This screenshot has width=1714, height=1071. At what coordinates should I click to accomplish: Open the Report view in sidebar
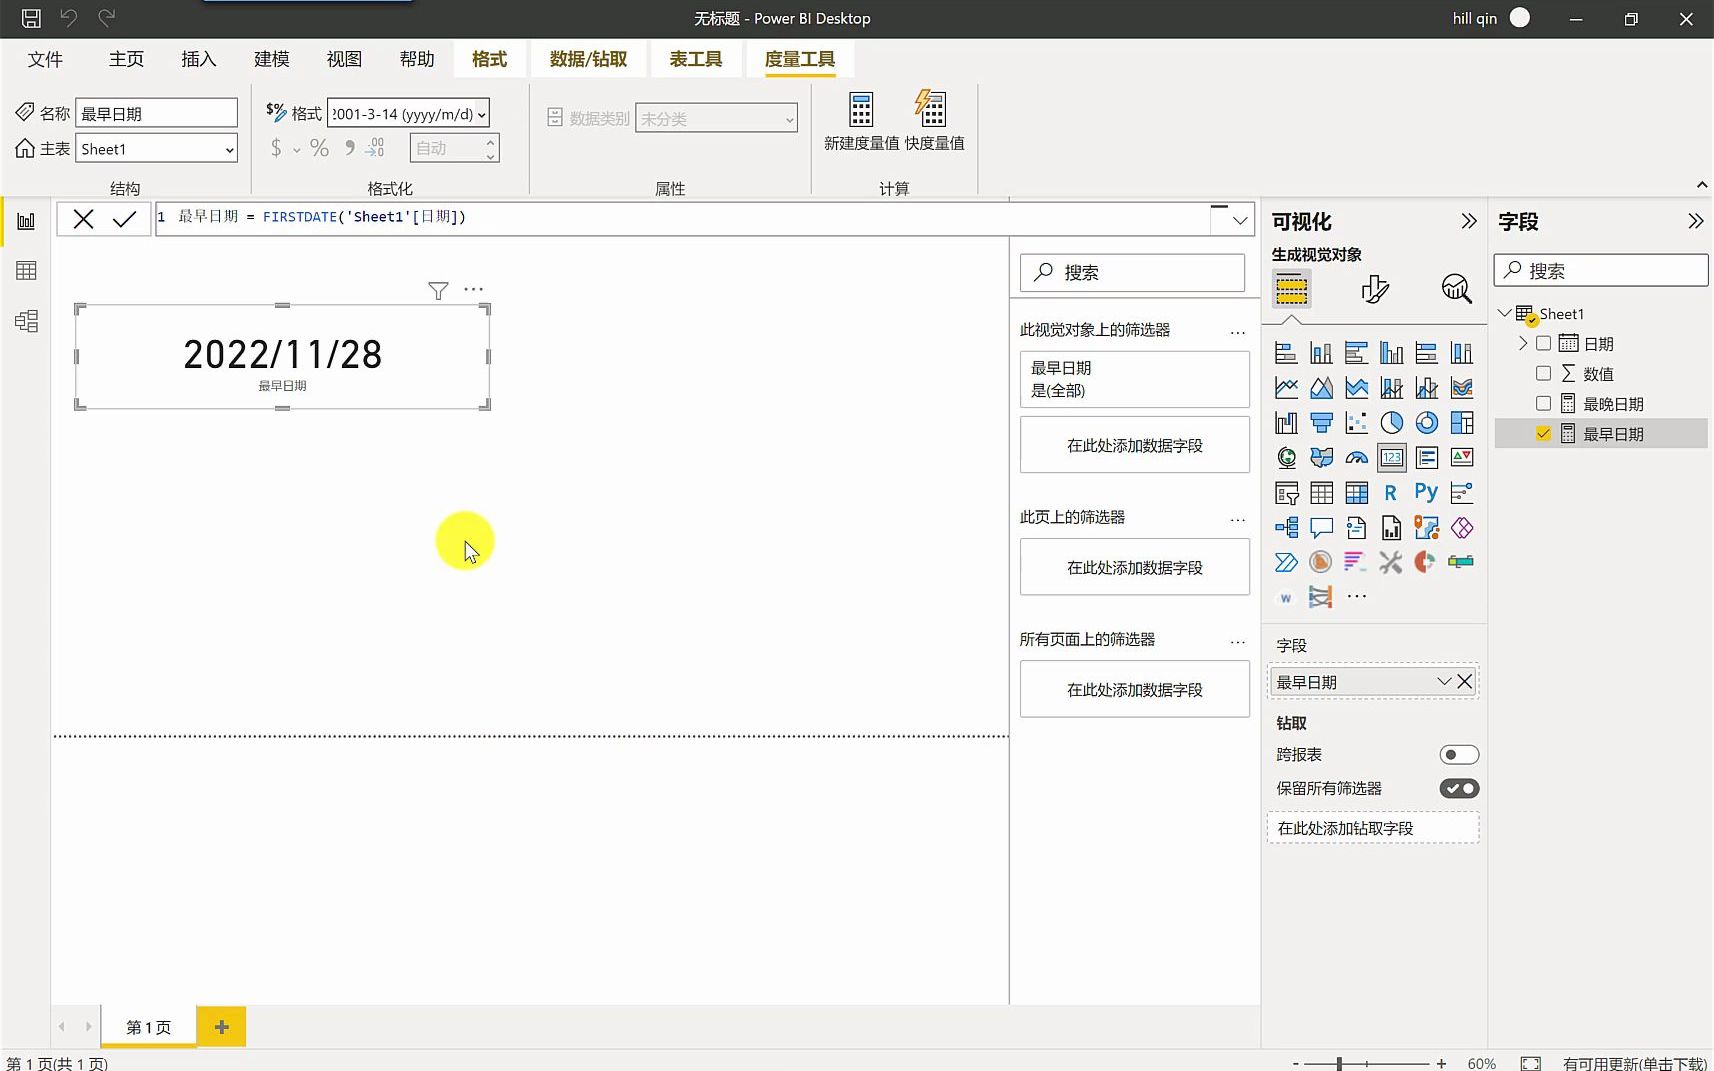[26, 221]
